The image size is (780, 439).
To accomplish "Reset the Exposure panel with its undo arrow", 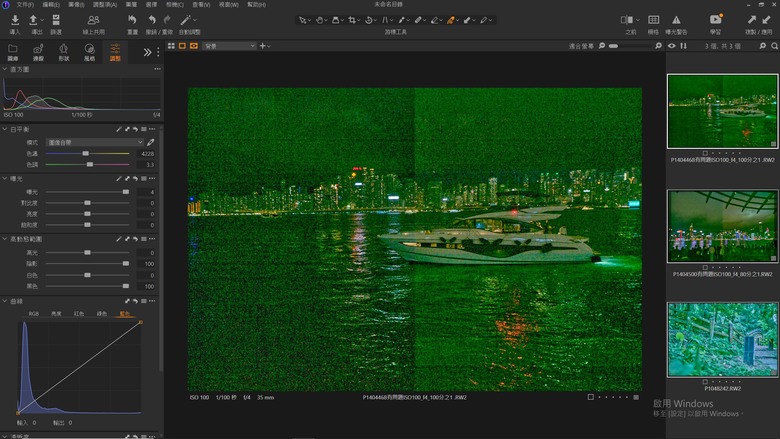I will click(135, 178).
